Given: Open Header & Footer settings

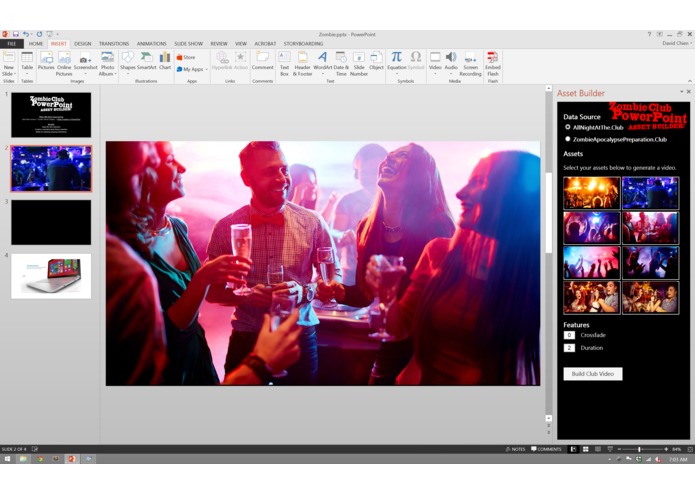Looking at the screenshot, I should [302, 63].
